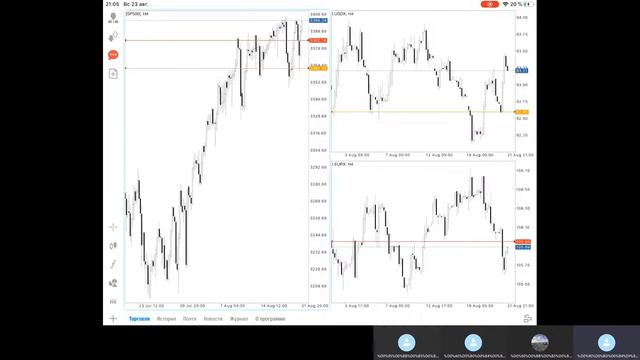
Task: Tap the new order document-plus icon
Action: pyautogui.click(x=113, y=73)
